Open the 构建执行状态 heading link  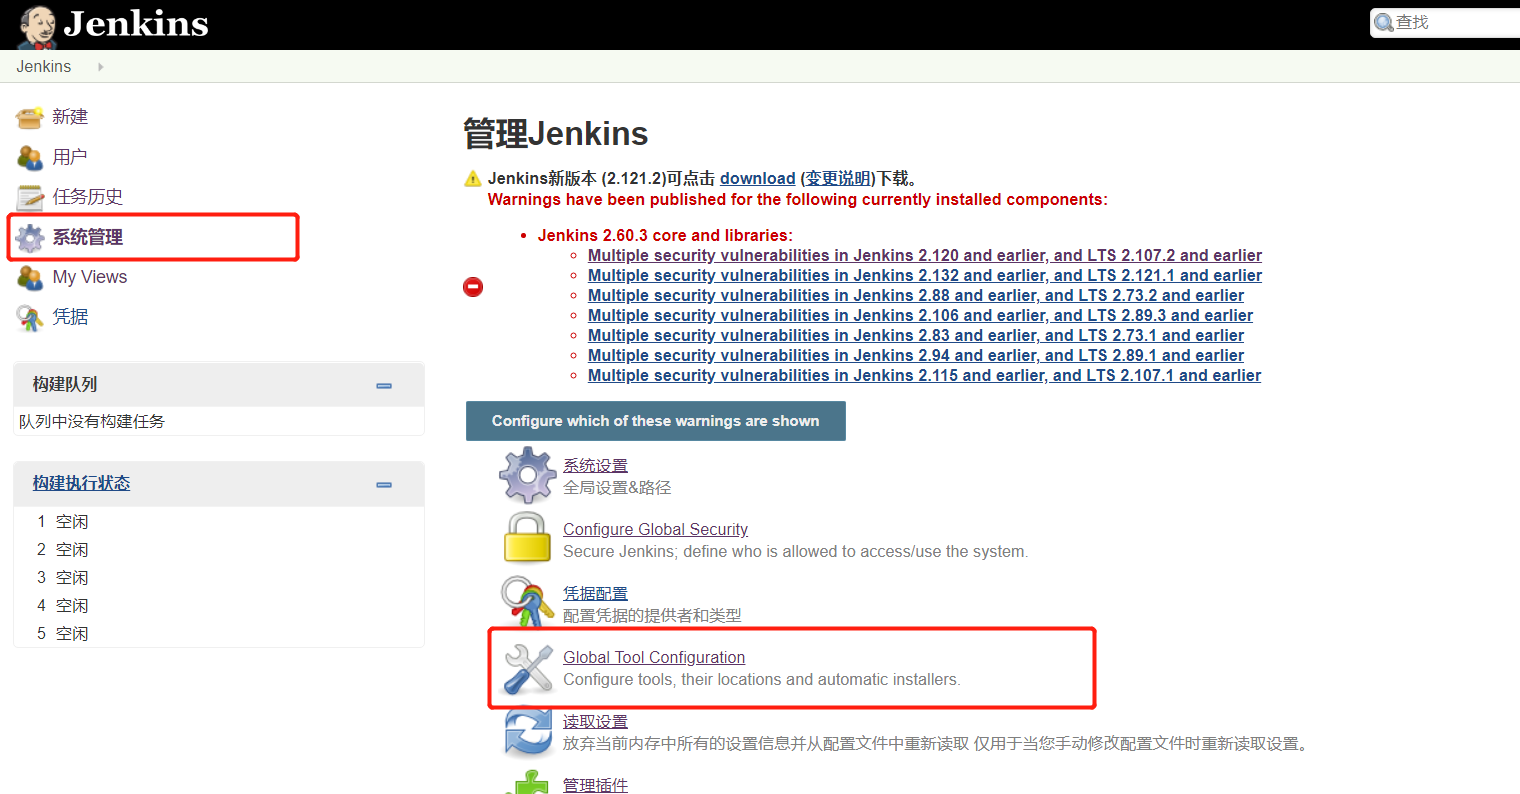81,483
